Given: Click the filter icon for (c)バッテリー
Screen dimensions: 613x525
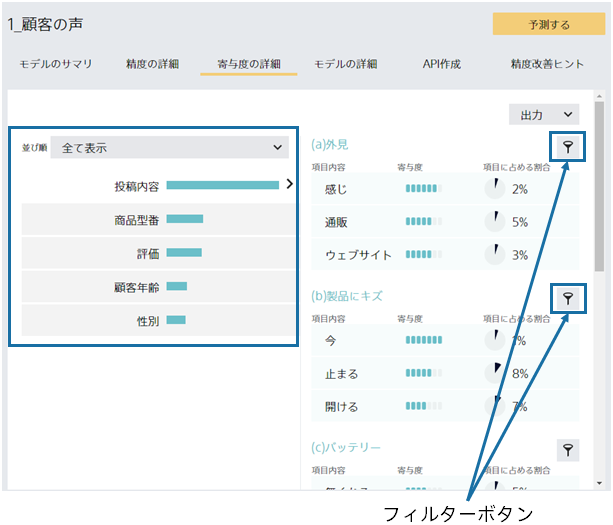Looking at the screenshot, I should tap(568, 450).
